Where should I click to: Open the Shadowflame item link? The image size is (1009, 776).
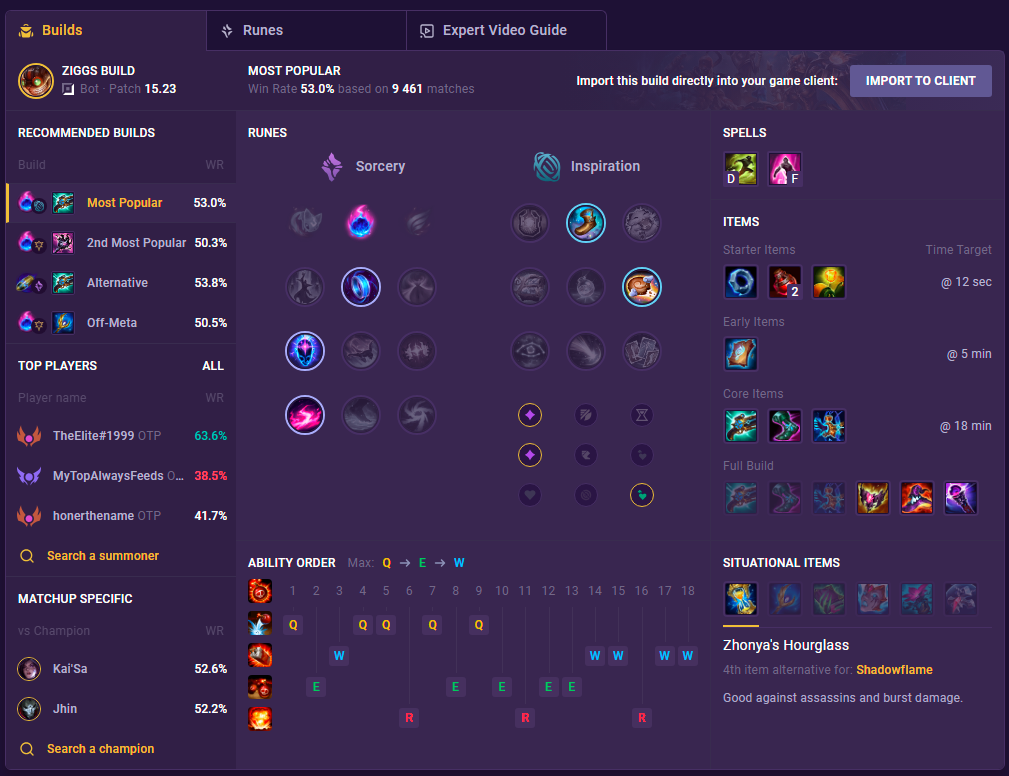[x=894, y=670]
